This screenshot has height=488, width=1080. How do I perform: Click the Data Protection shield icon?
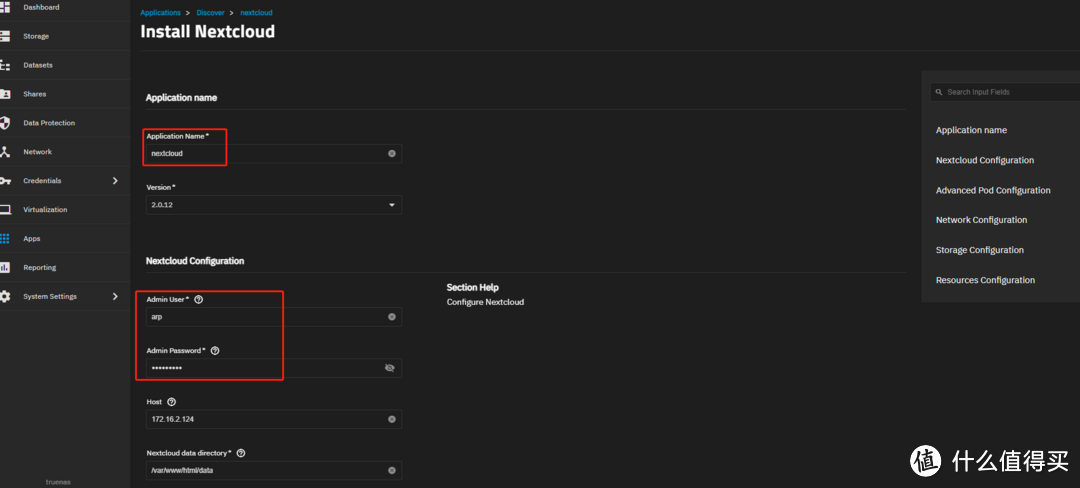5,123
